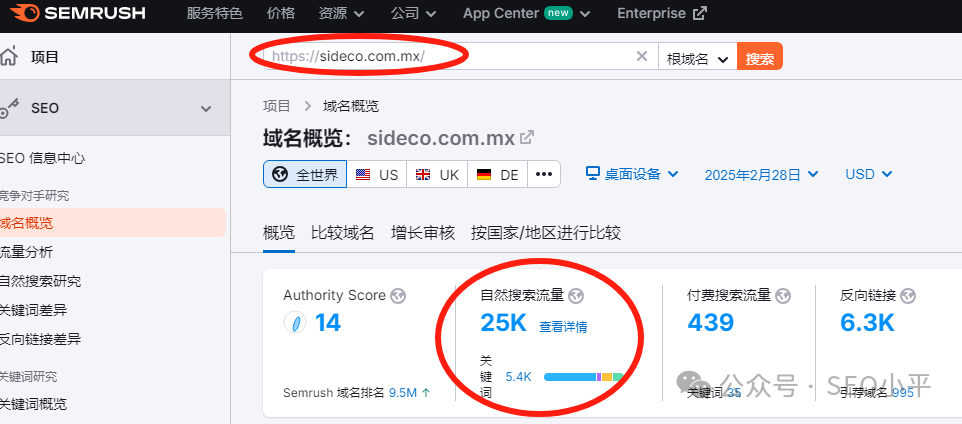Open 关键词差异 in sidebar
962x424 pixels.
[x=33, y=310]
